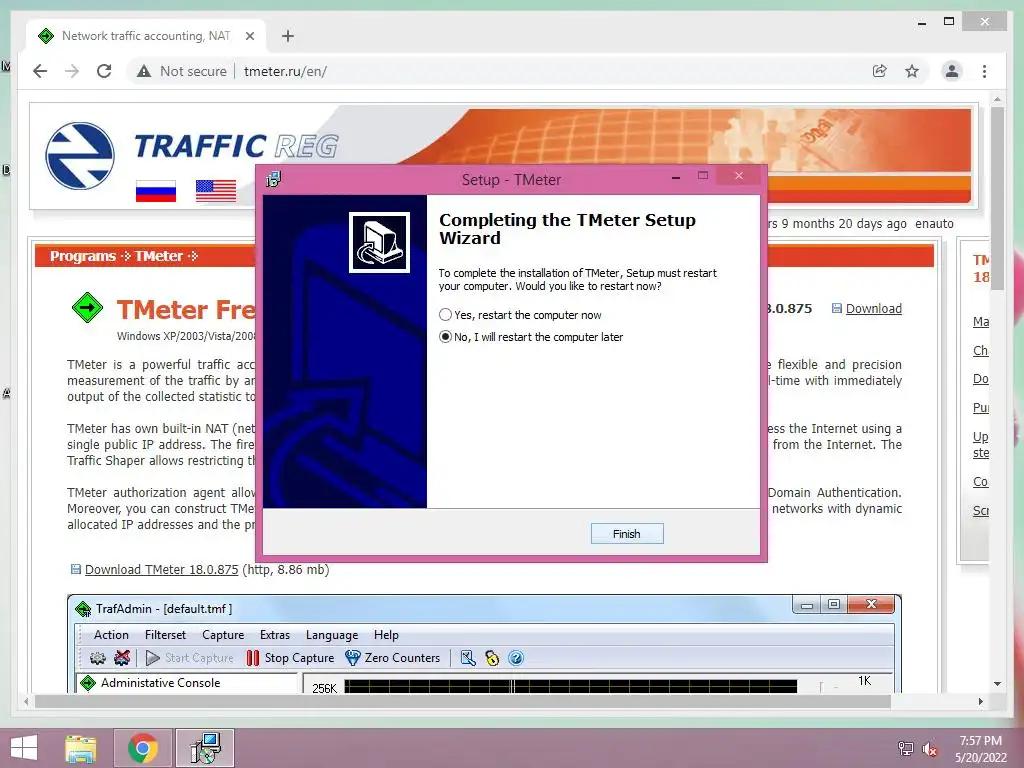This screenshot has width=1024, height=768.
Task: Reload the tmeter.ru page
Action: point(104,71)
